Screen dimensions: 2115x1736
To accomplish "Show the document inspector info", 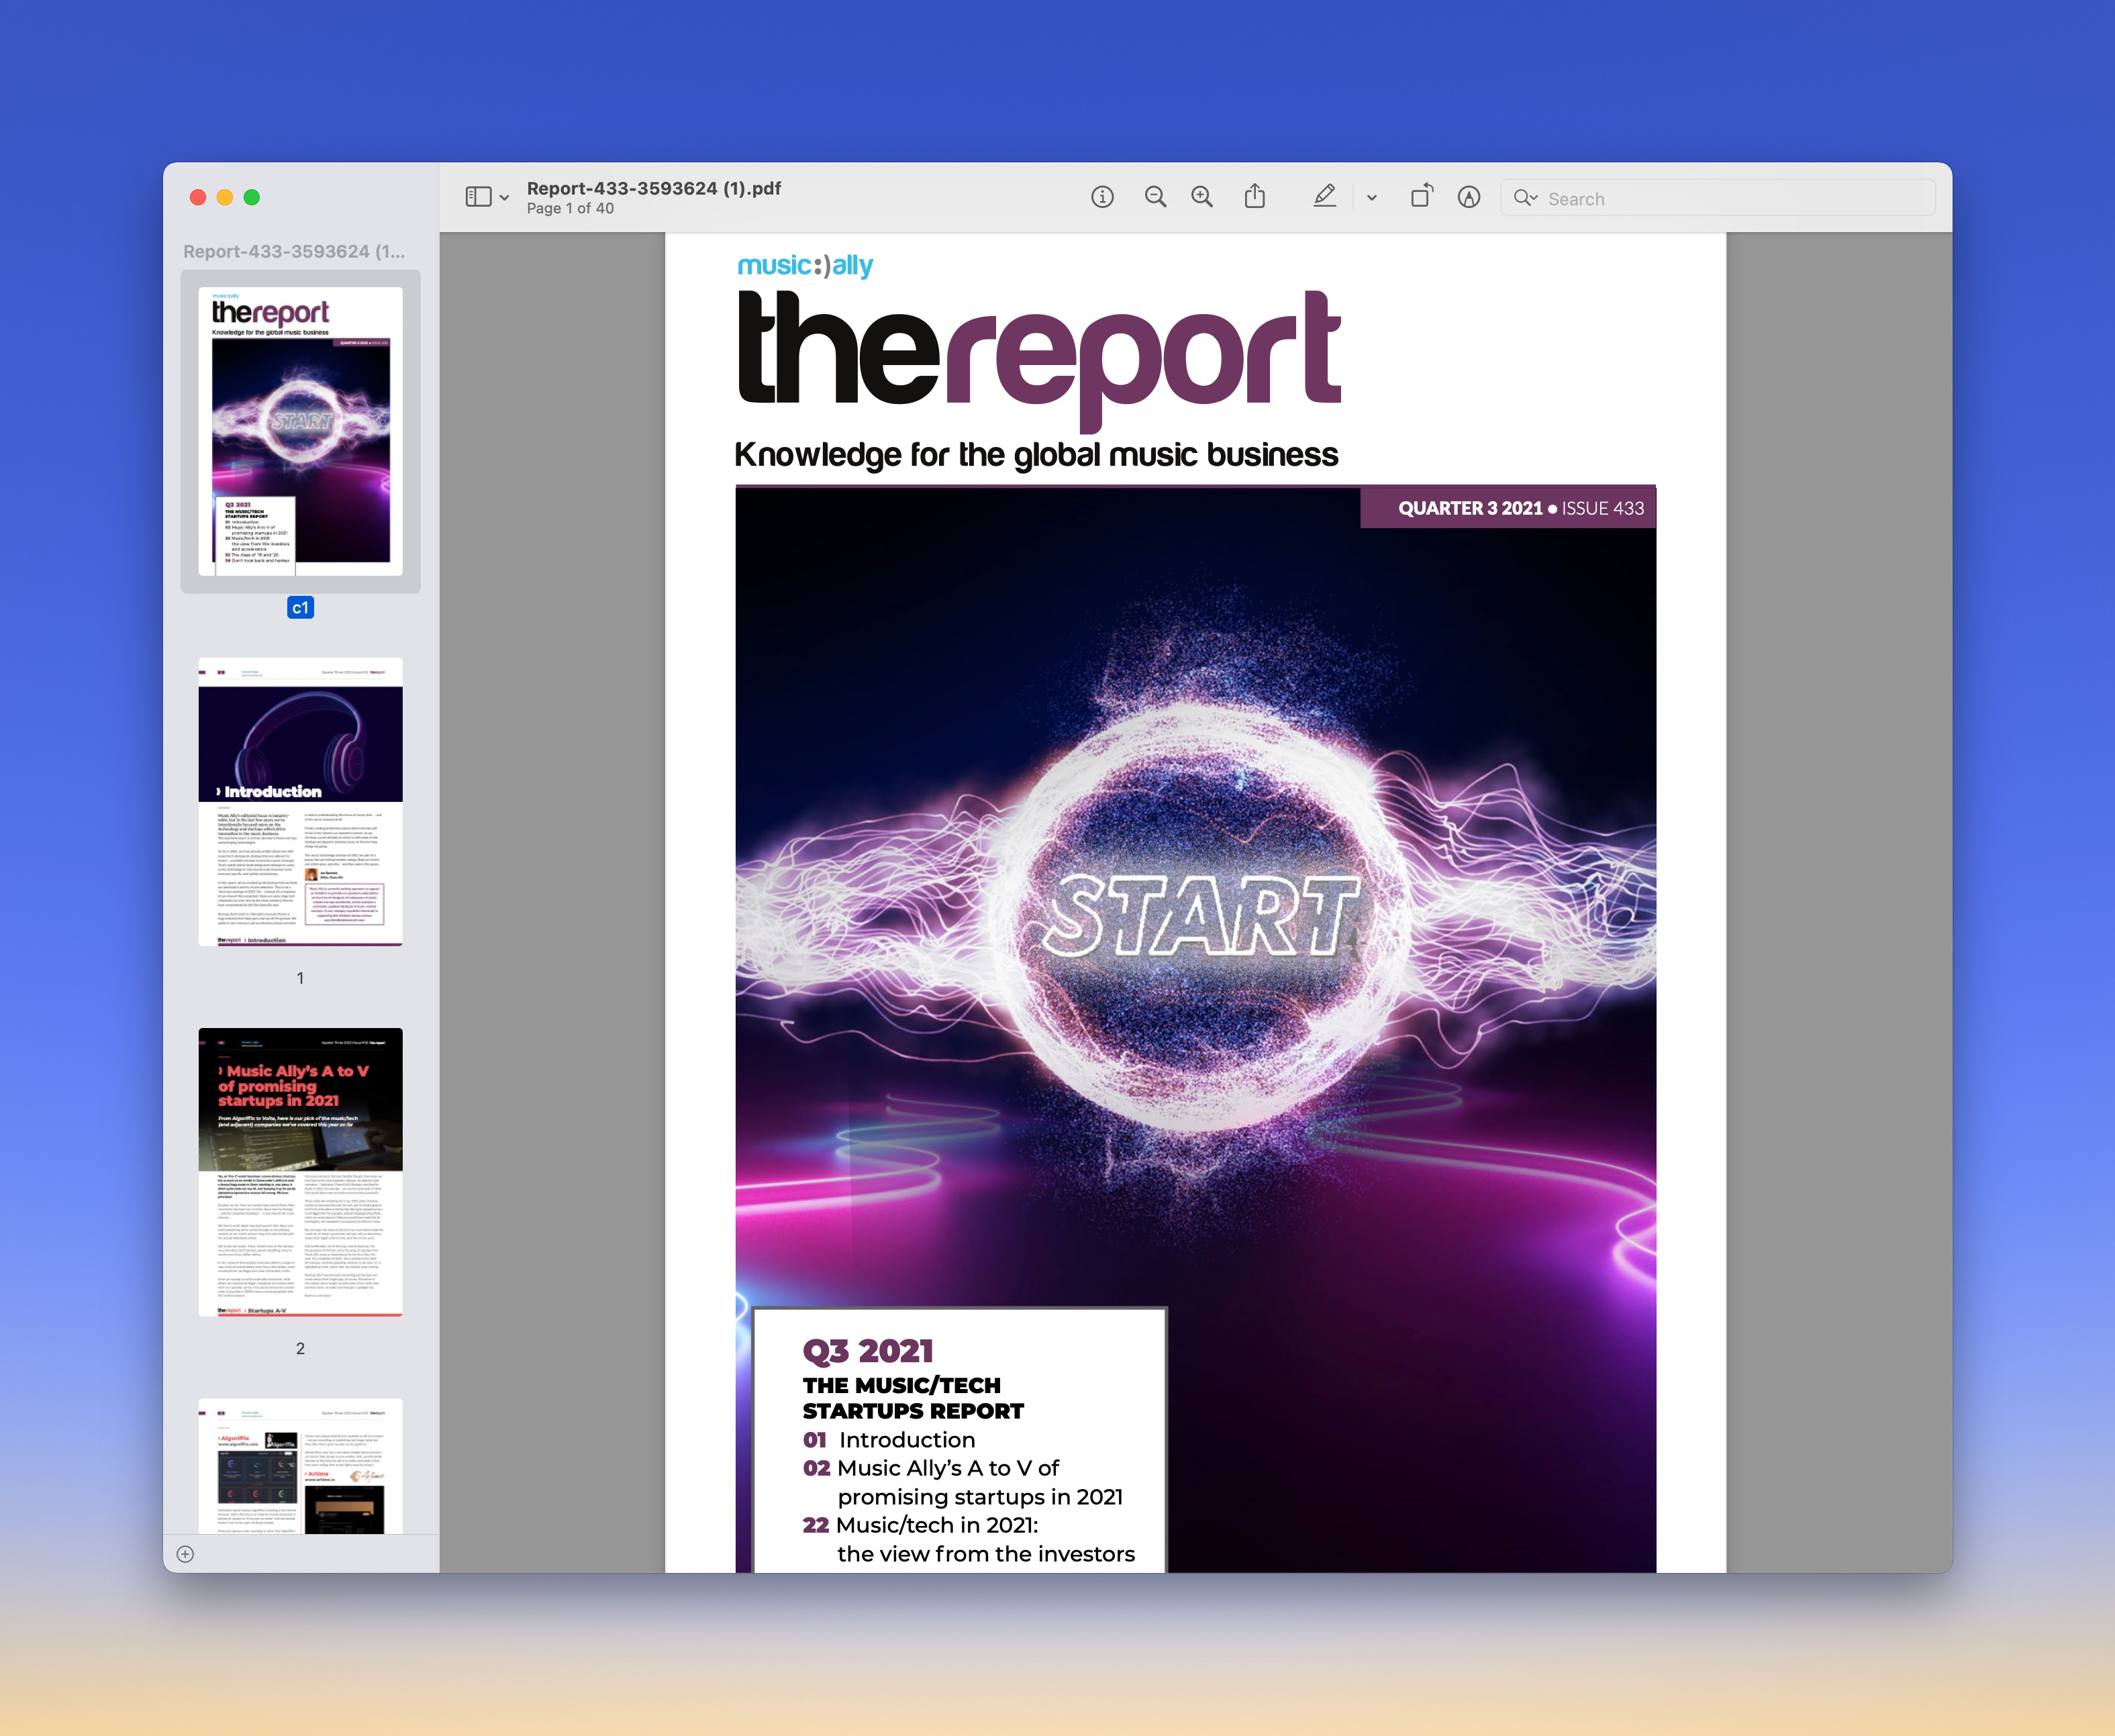I will 1102,197.
